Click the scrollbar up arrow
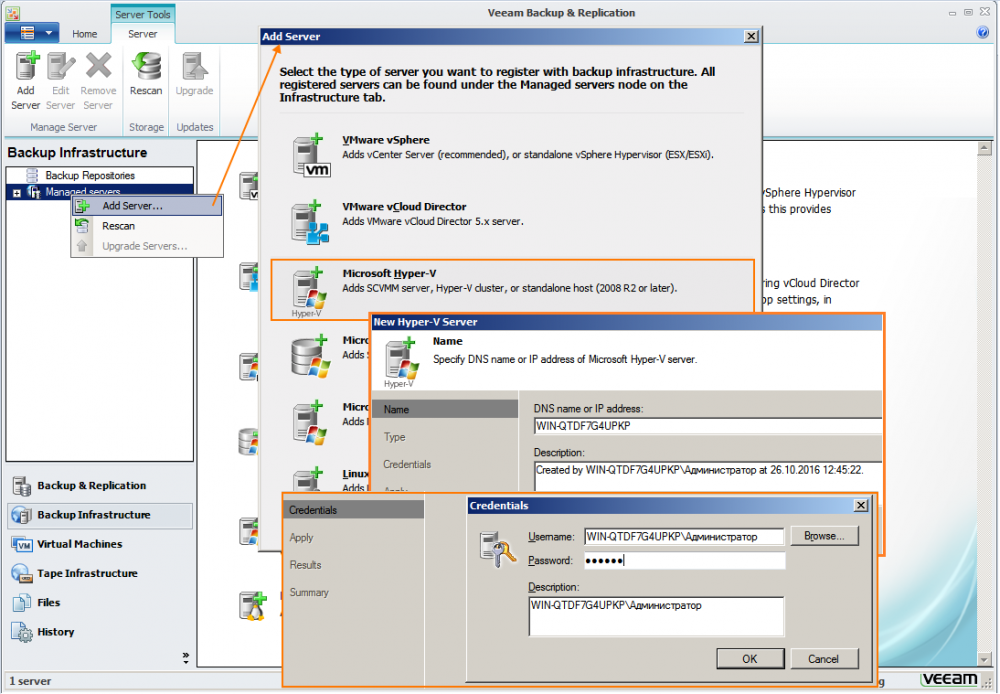The width and height of the screenshot is (1000, 694). (x=984, y=149)
